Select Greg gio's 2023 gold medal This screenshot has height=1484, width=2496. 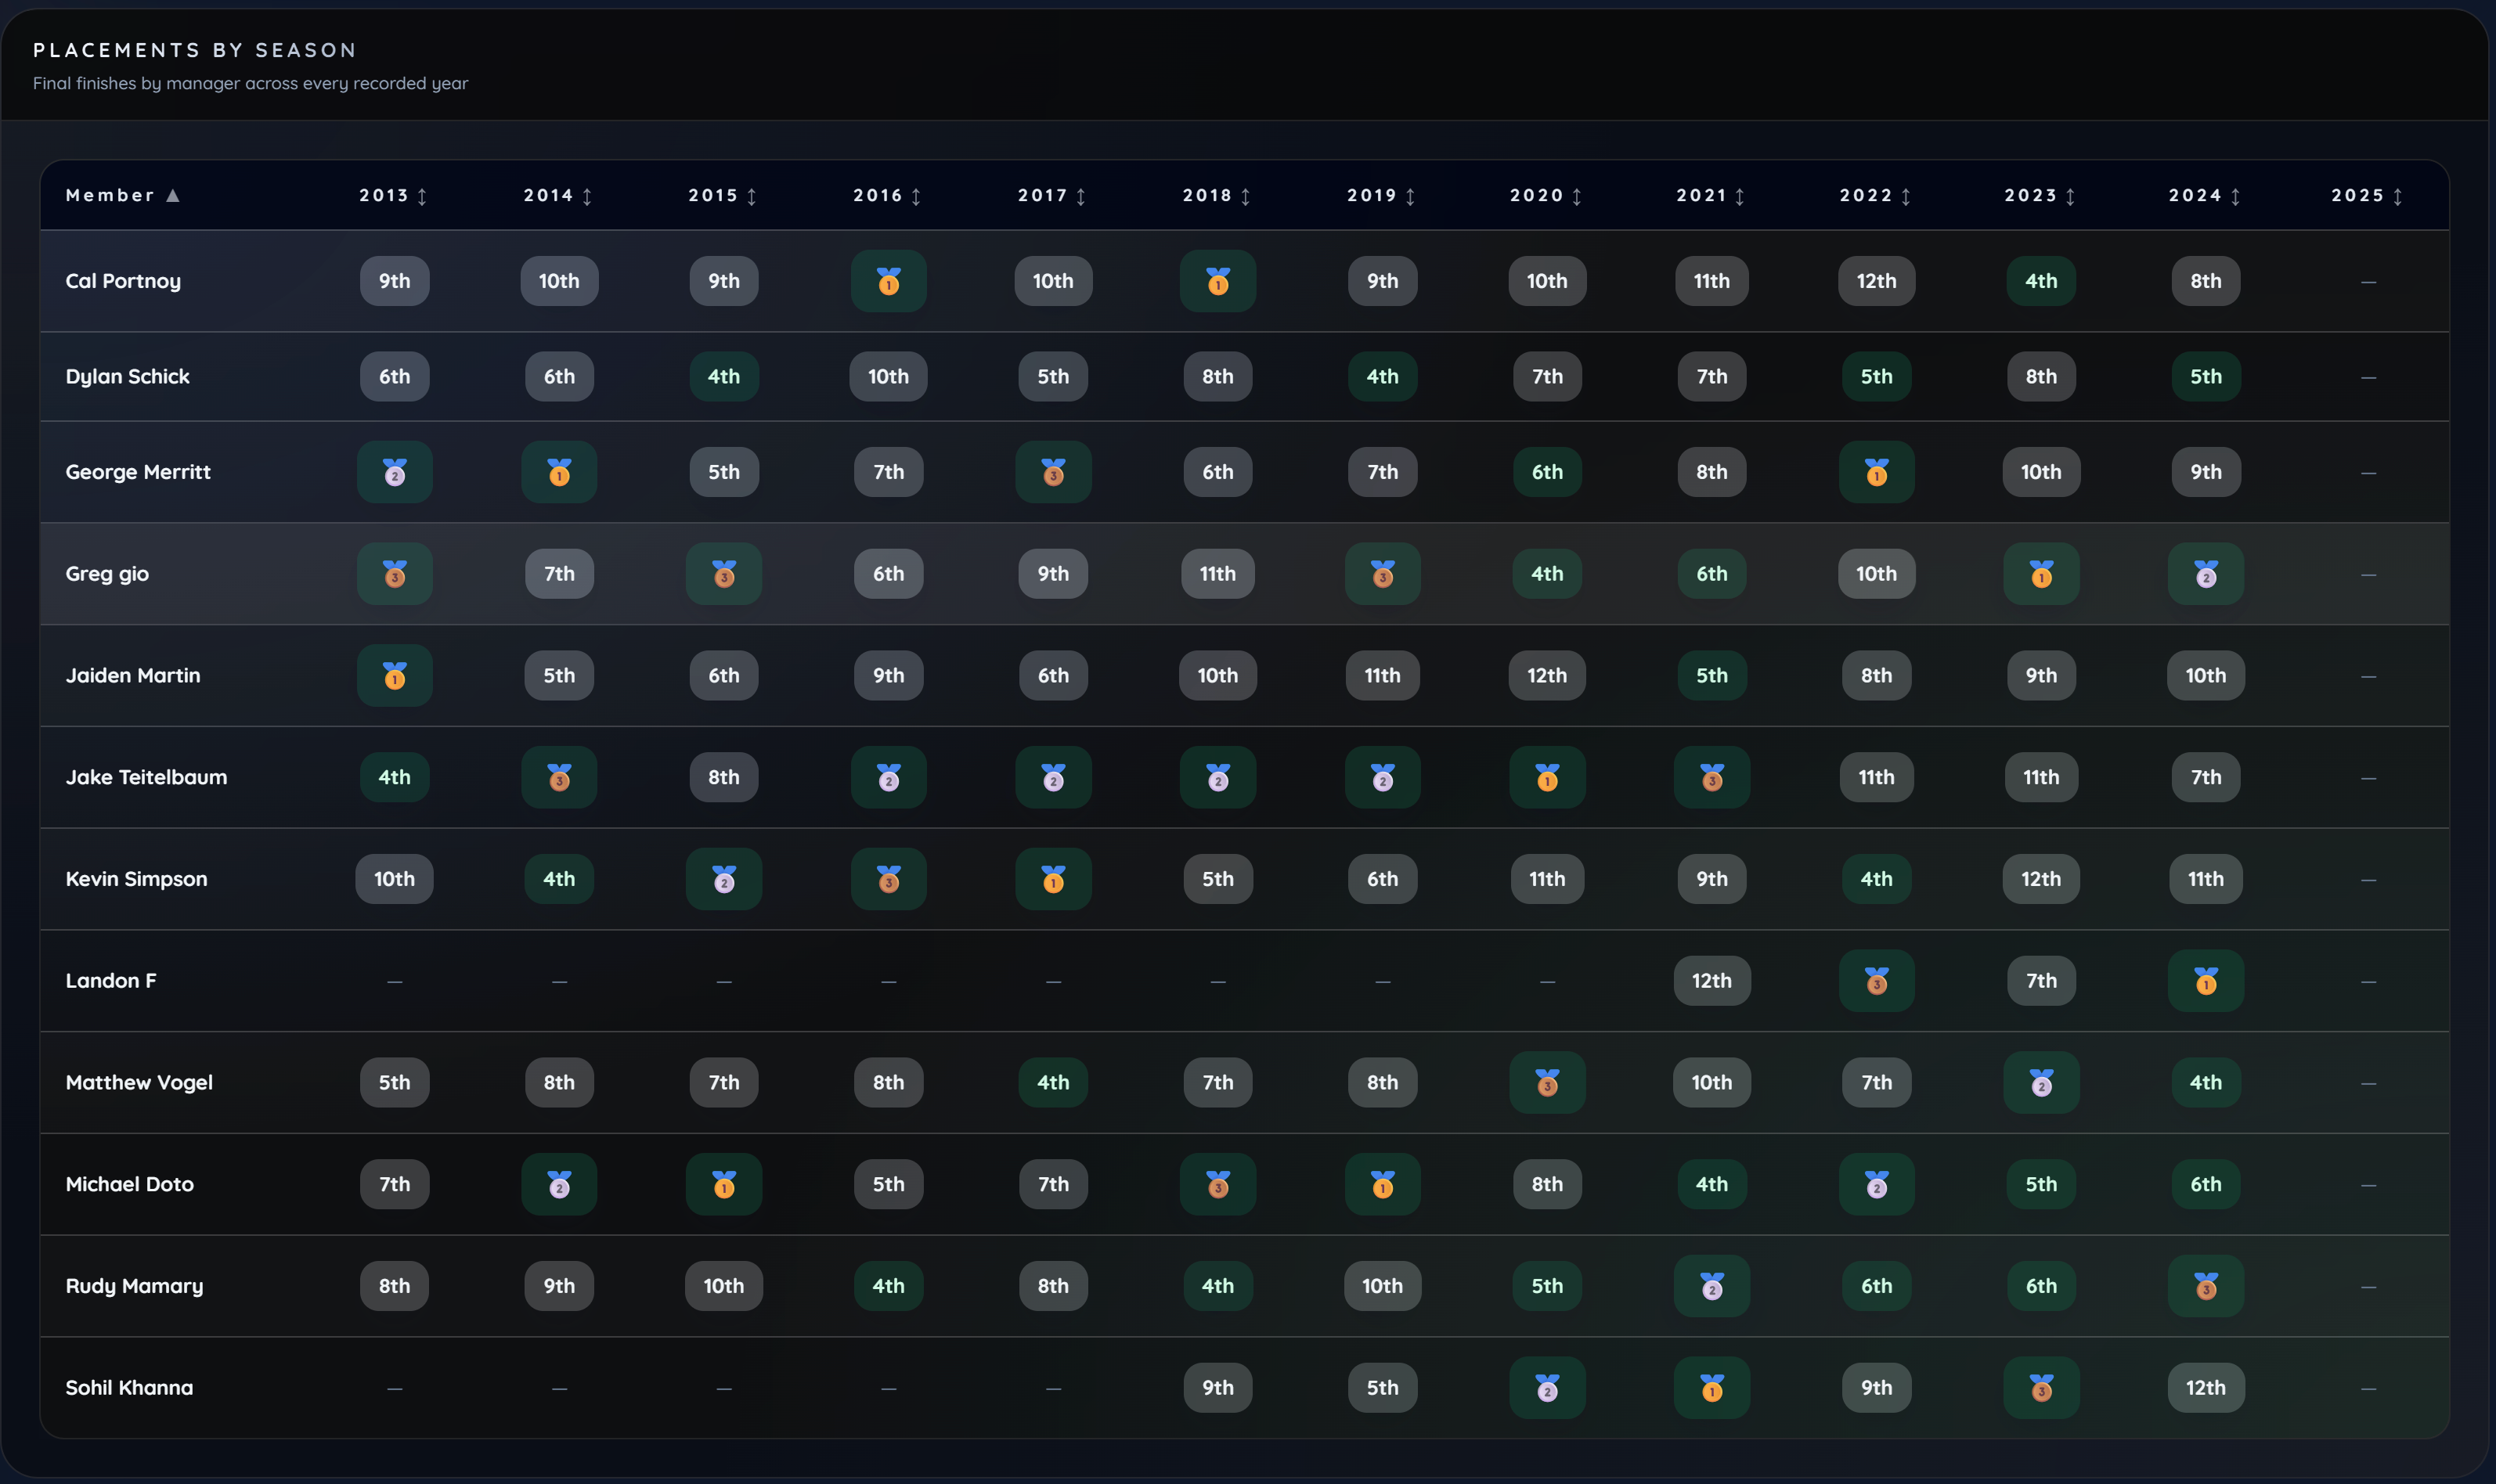pyautogui.click(x=2041, y=574)
